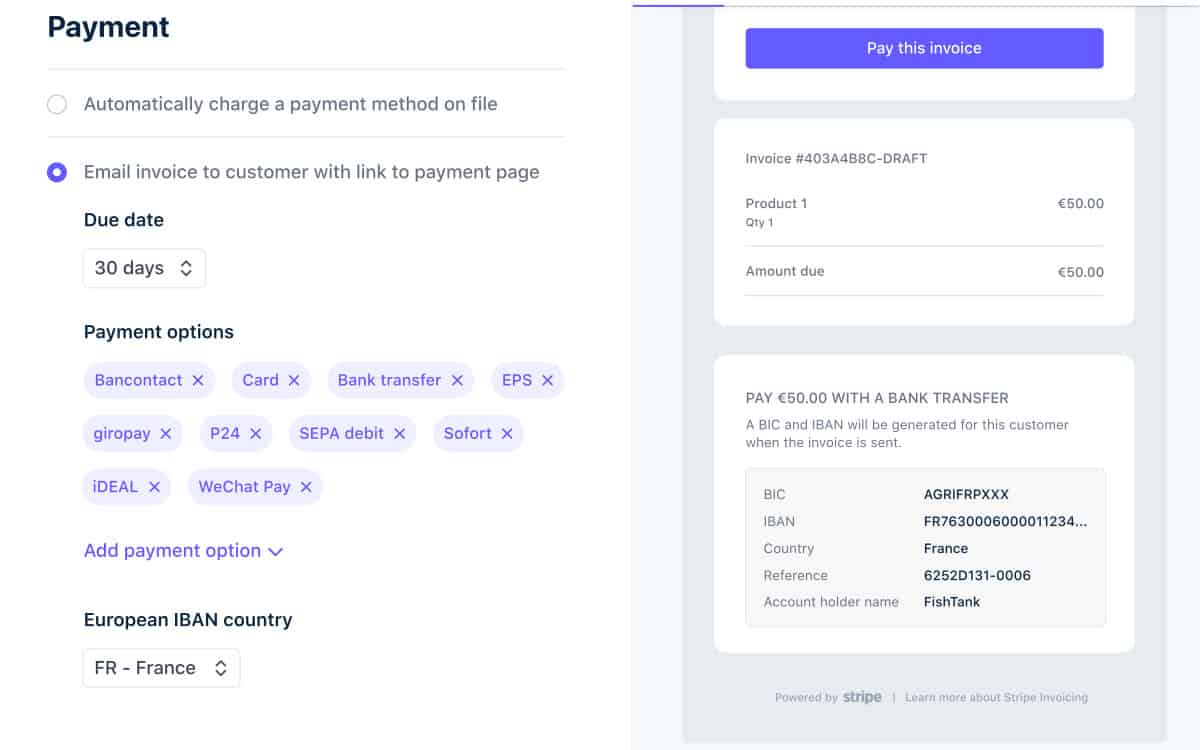Remove the WeChat Pay payment option
The height and width of the screenshot is (750, 1200).
306,487
